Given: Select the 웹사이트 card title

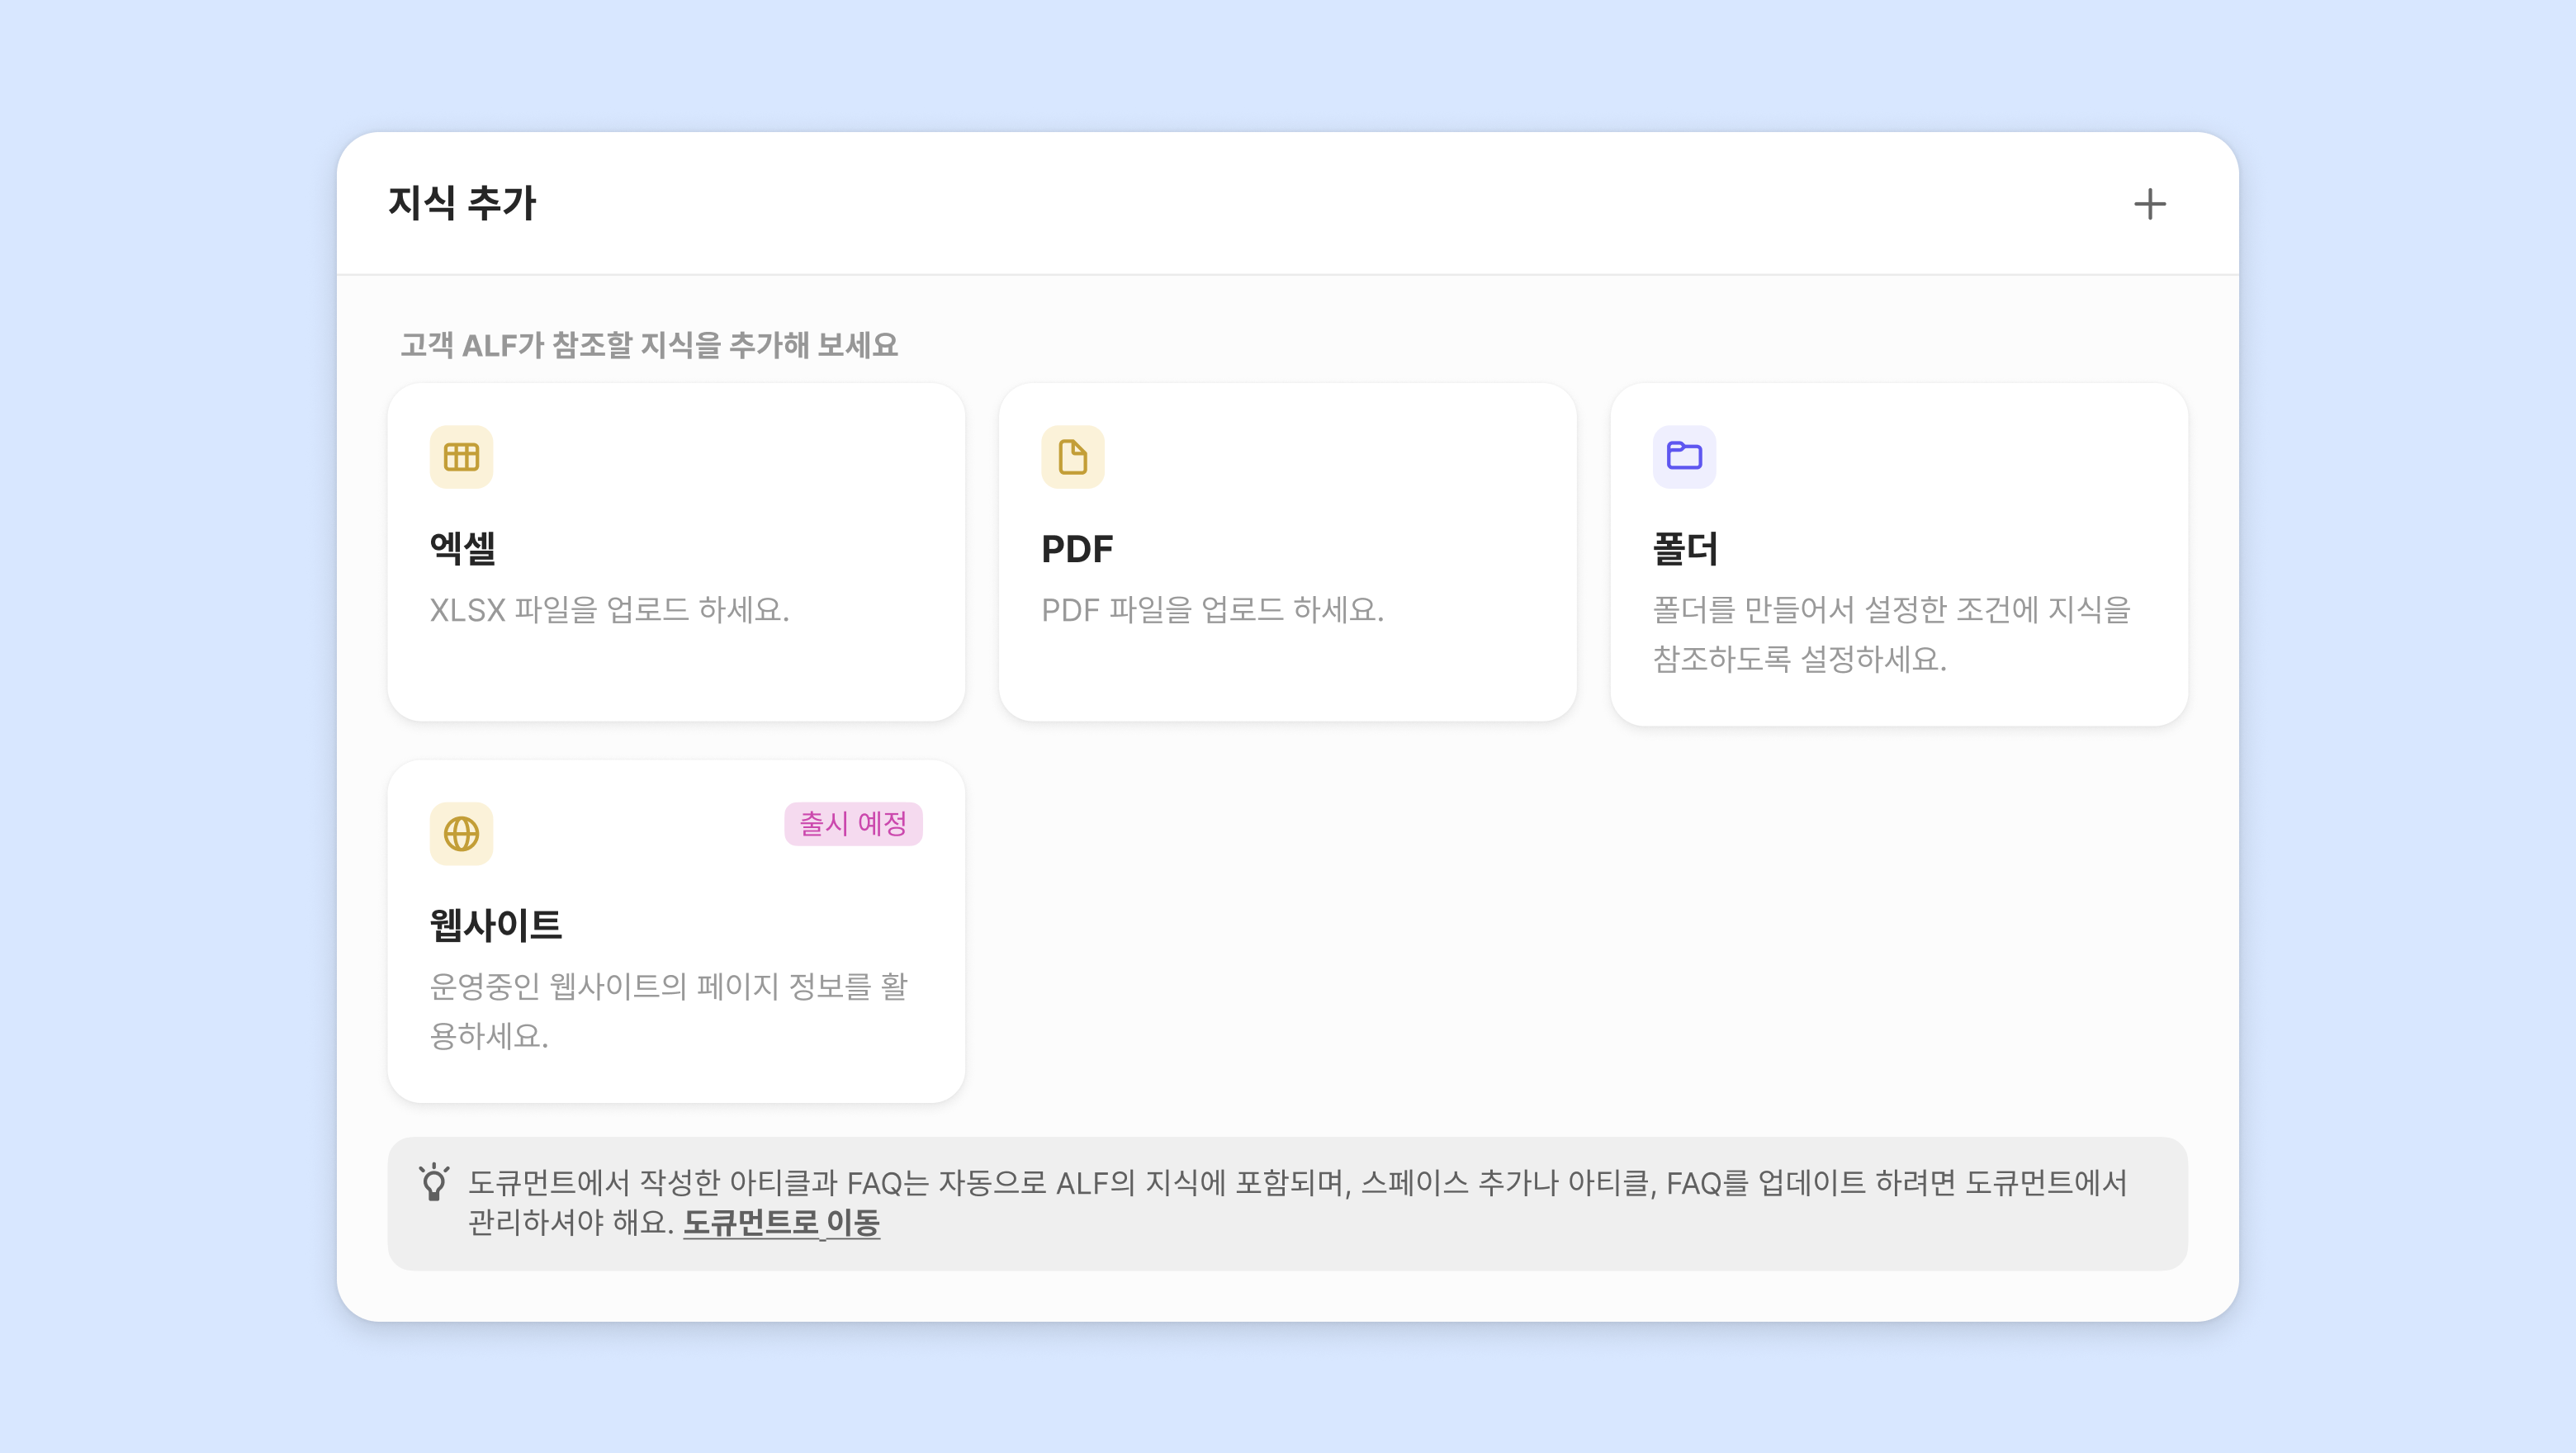Looking at the screenshot, I should [496, 924].
